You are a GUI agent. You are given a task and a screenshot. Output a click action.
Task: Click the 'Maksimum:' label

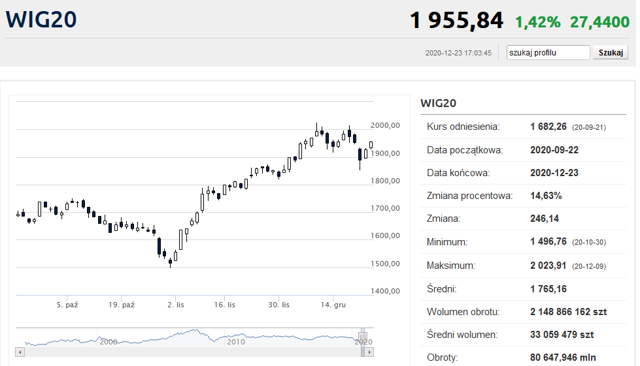[451, 266]
